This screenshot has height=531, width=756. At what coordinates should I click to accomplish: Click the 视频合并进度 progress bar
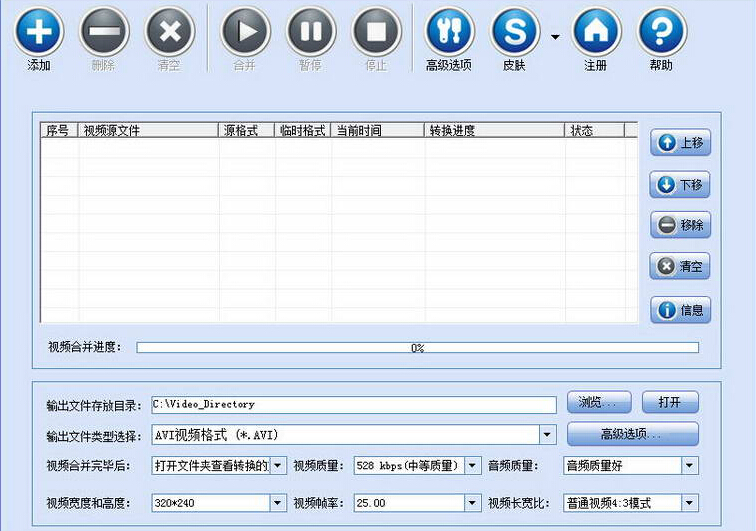pos(418,348)
